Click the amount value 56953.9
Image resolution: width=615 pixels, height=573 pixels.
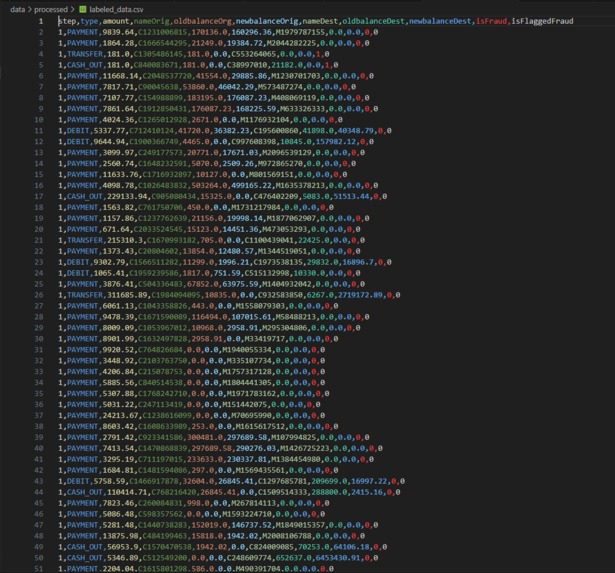click(123, 547)
